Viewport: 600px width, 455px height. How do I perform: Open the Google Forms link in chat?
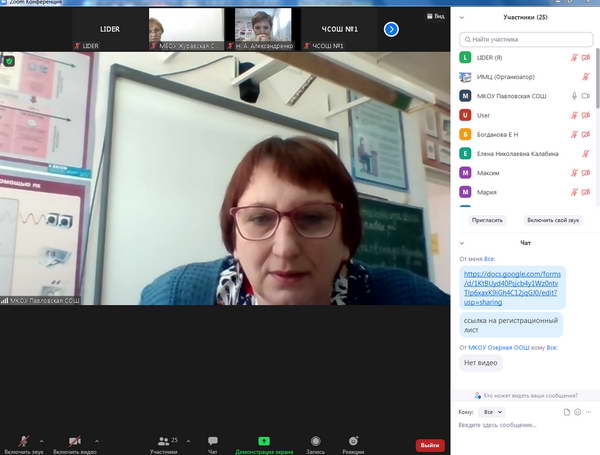click(x=512, y=288)
